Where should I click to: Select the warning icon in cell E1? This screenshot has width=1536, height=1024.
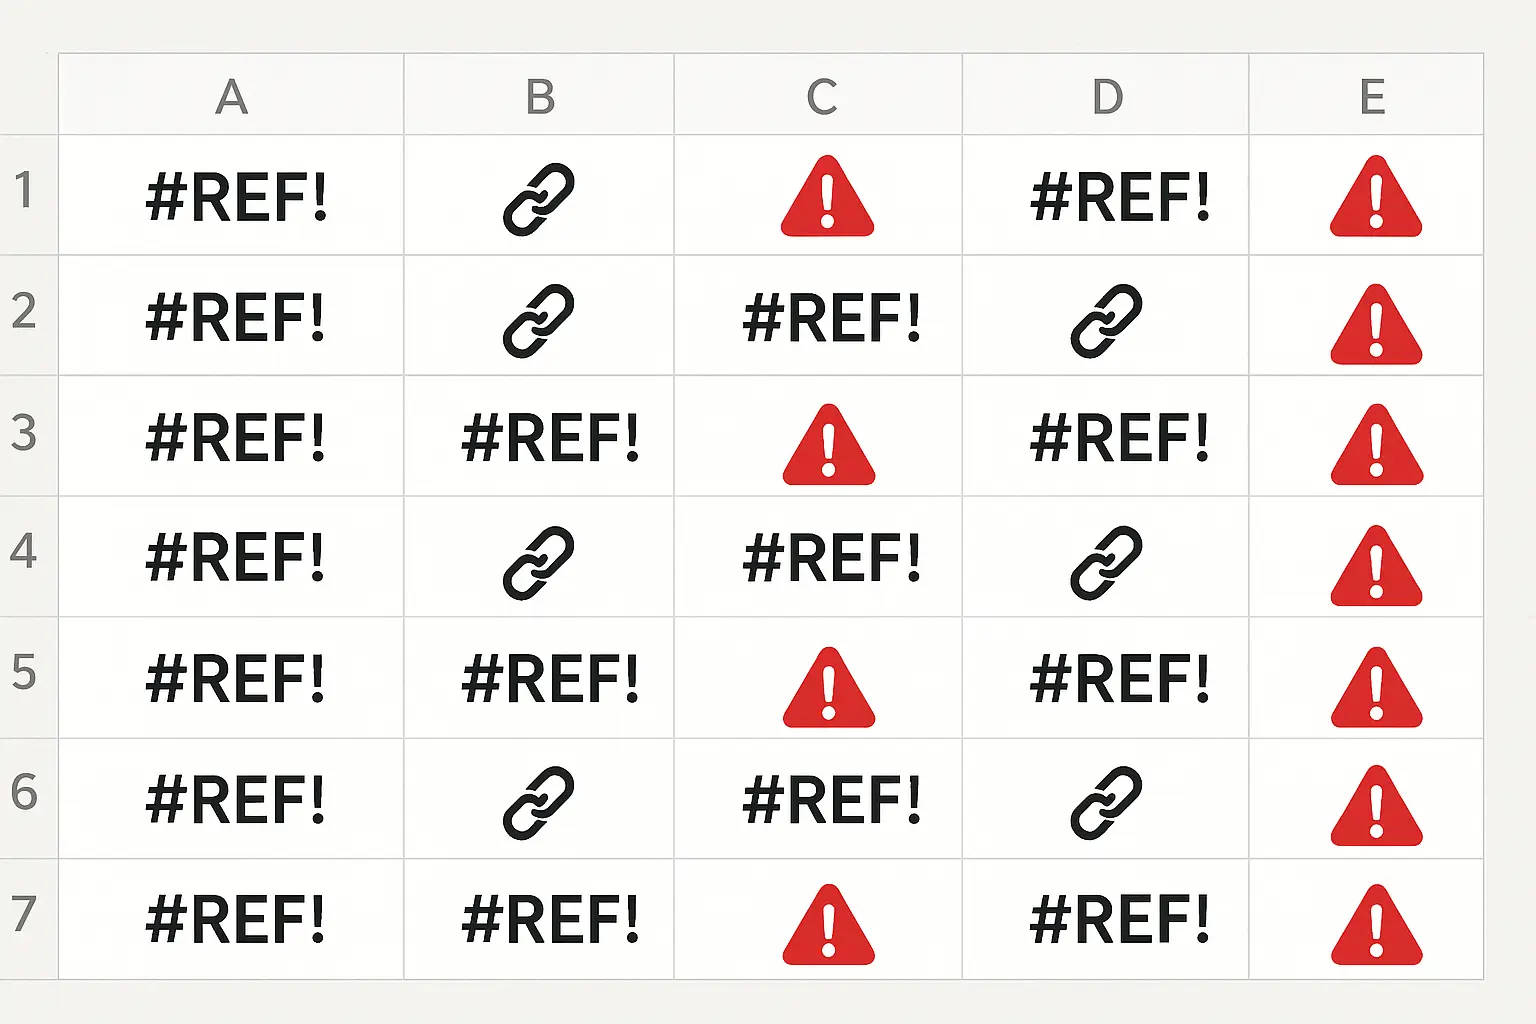point(1375,199)
